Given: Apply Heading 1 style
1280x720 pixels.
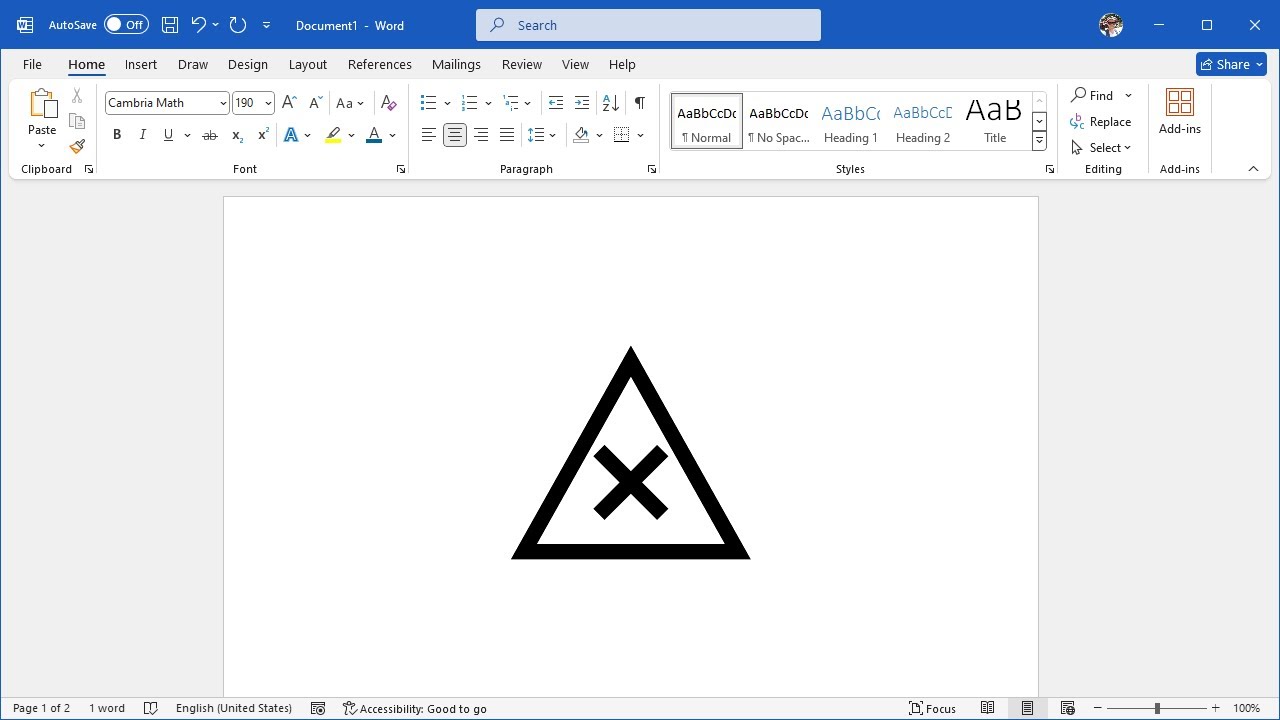Looking at the screenshot, I should pos(851,122).
